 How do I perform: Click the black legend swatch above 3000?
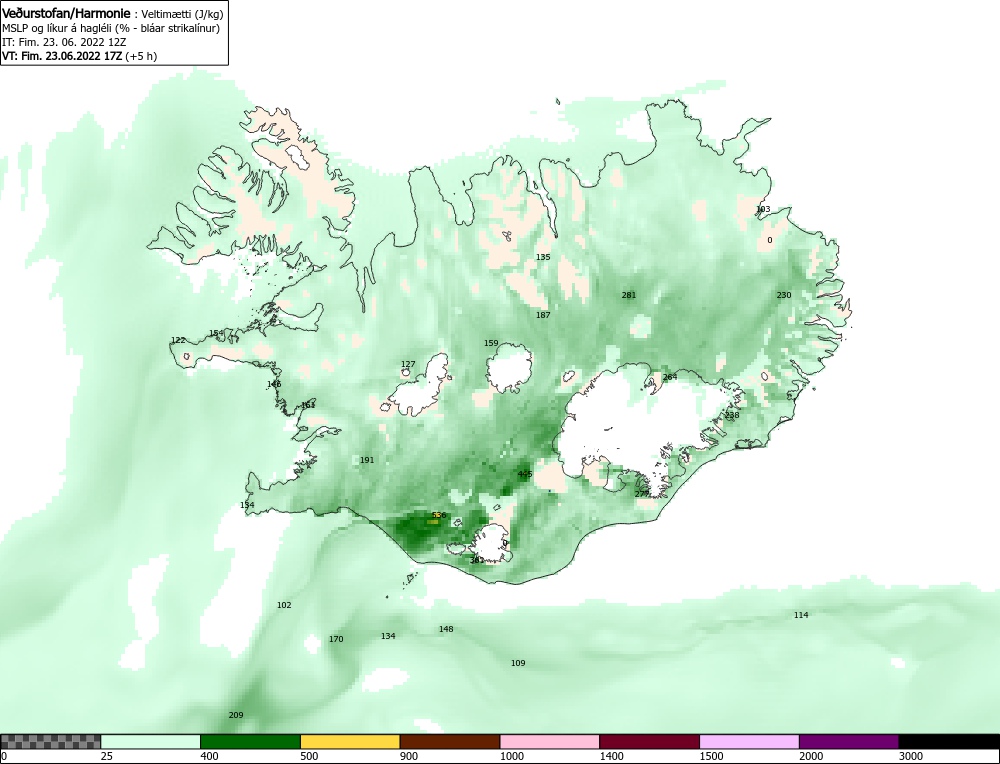point(949,742)
